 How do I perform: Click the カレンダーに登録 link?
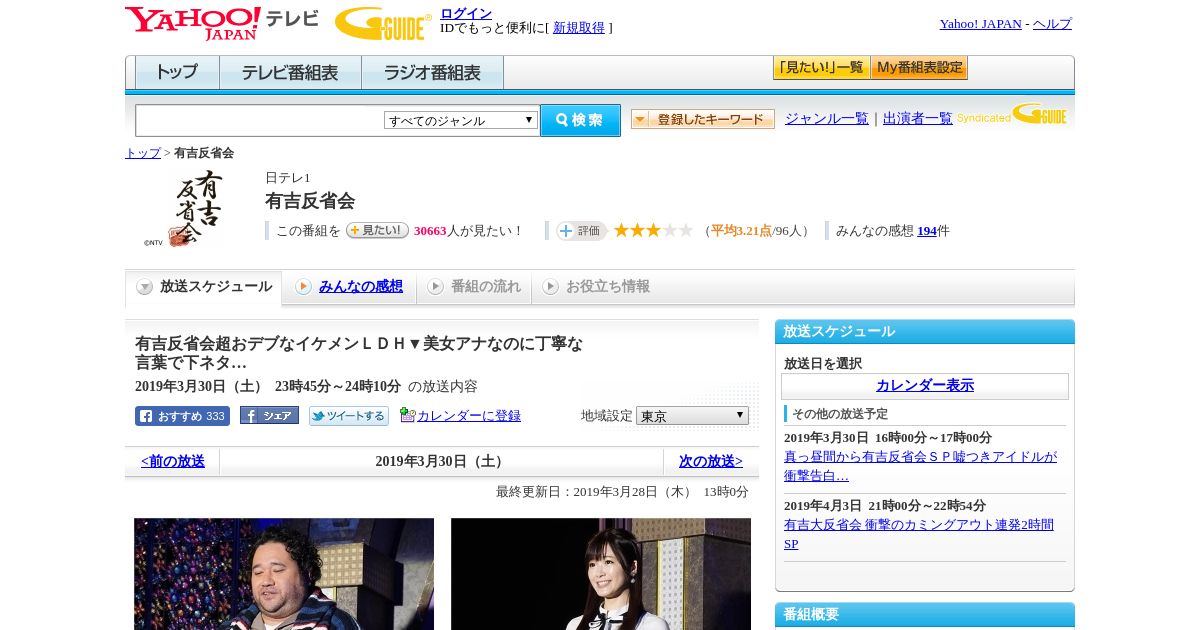click(x=469, y=416)
